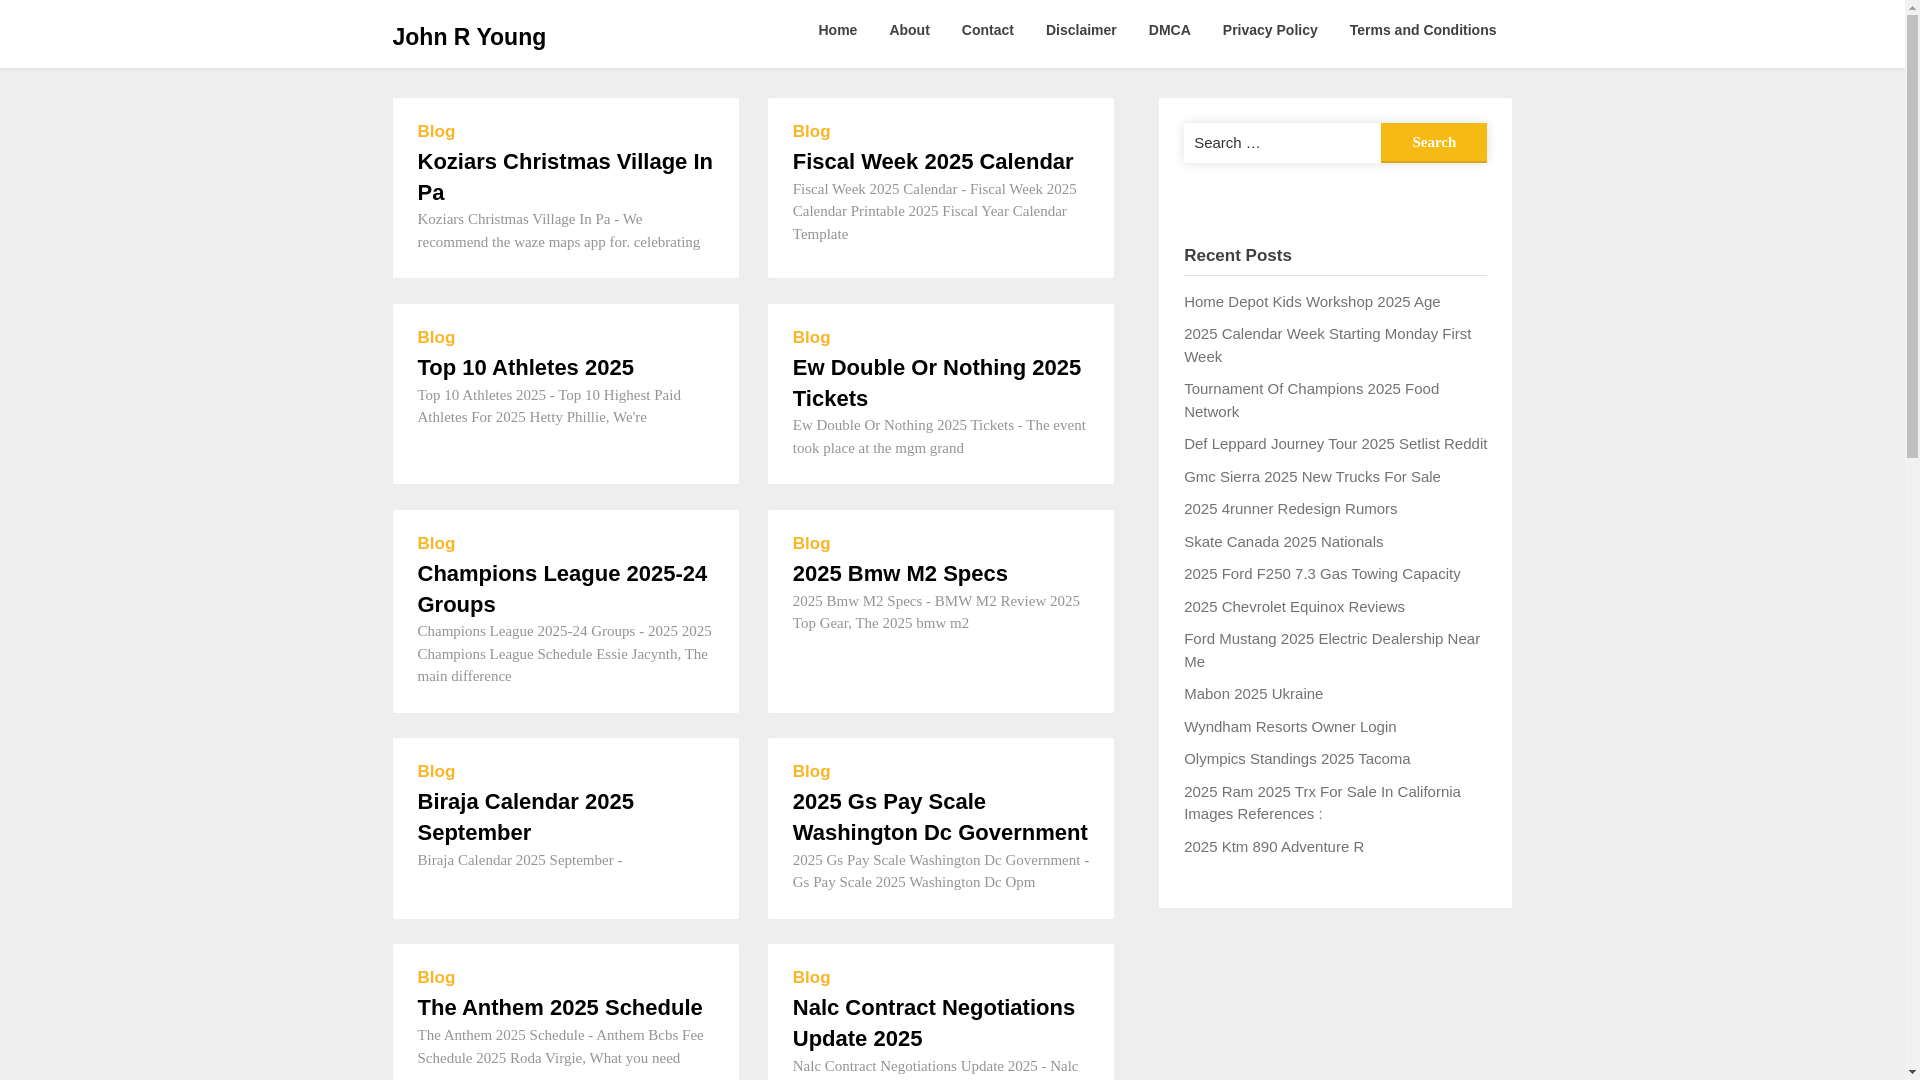Open the About page
This screenshot has height=1080, width=1920.
coord(909,30)
